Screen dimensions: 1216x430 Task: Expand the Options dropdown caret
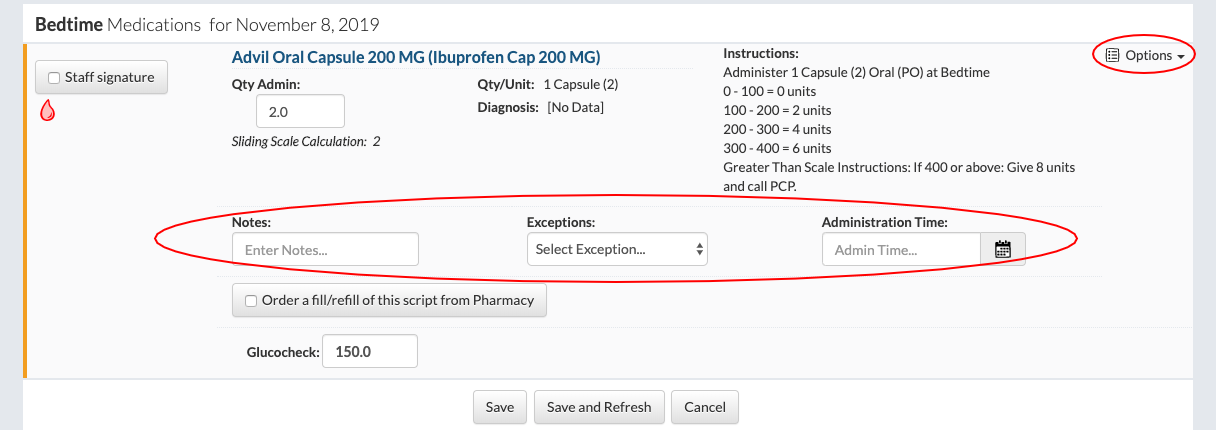click(1181, 57)
